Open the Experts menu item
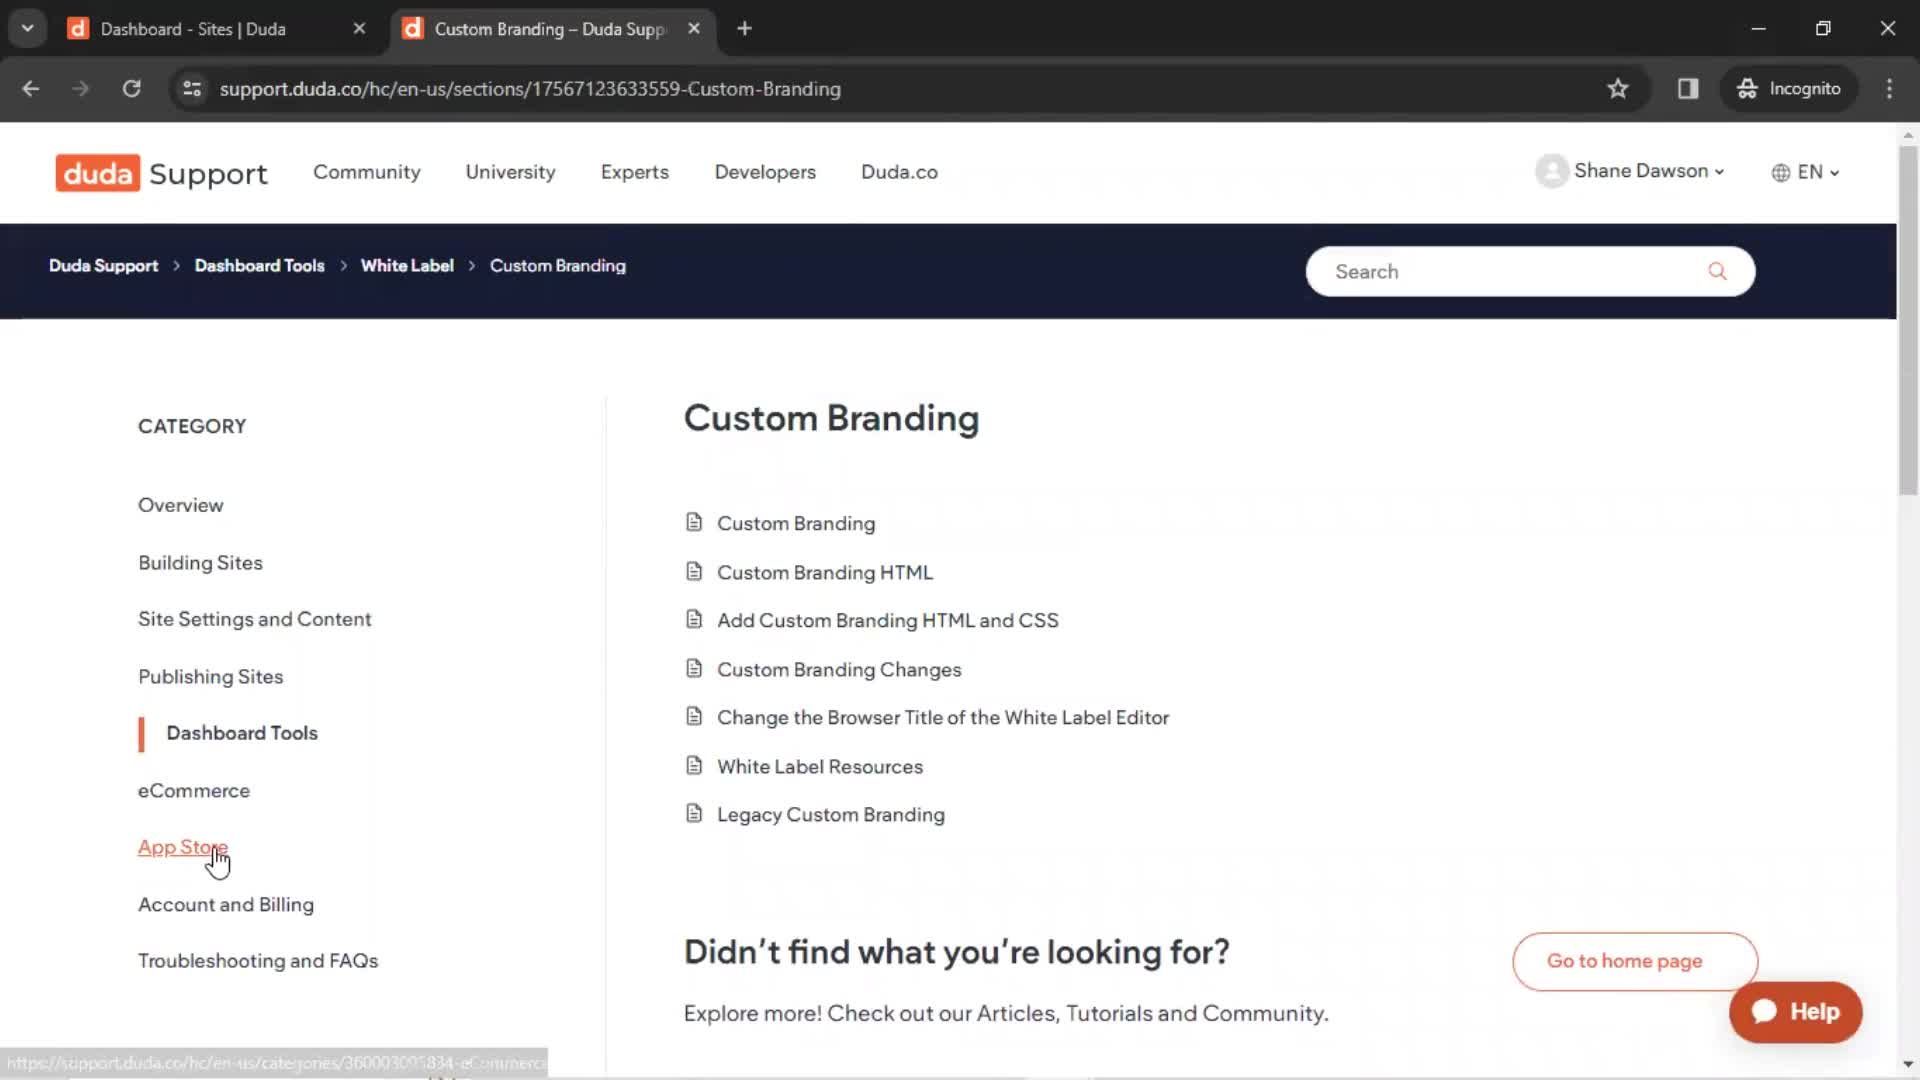The width and height of the screenshot is (1920, 1080). (635, 172)
